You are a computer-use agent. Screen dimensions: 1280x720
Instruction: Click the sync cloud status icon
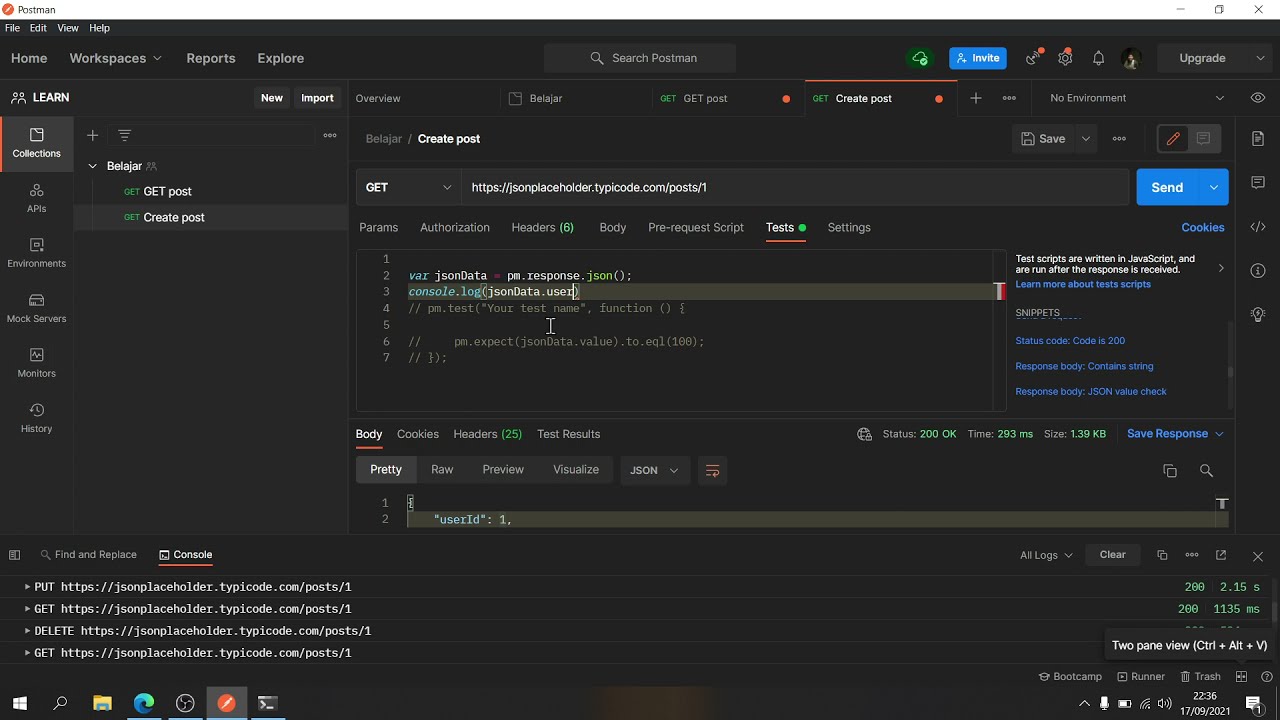coord(920,58)
